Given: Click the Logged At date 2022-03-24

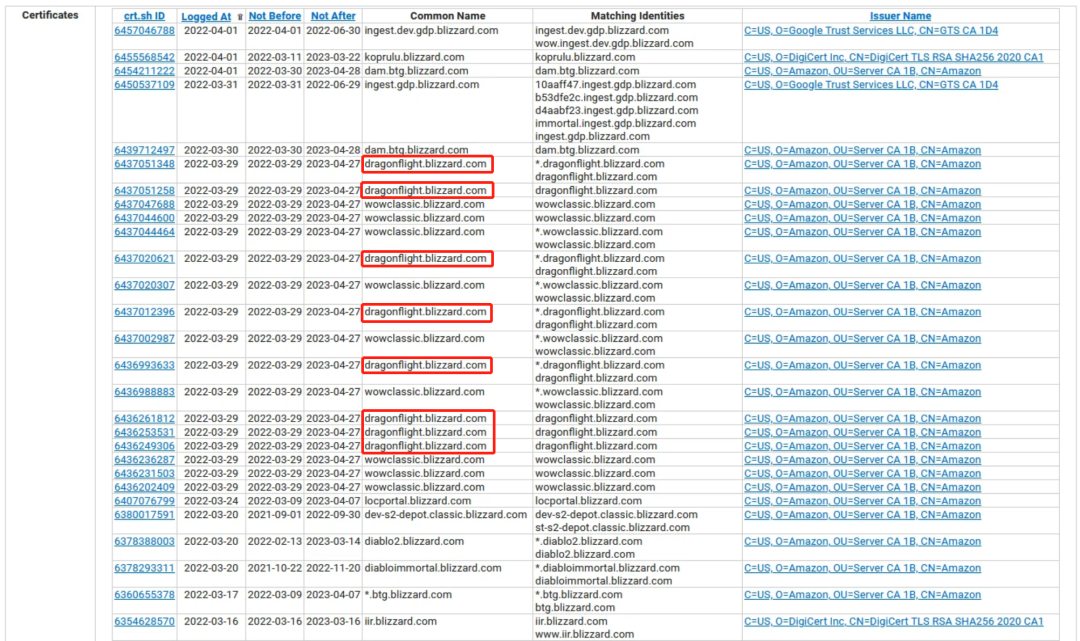Looking at the screenshot, I should 211,501.
